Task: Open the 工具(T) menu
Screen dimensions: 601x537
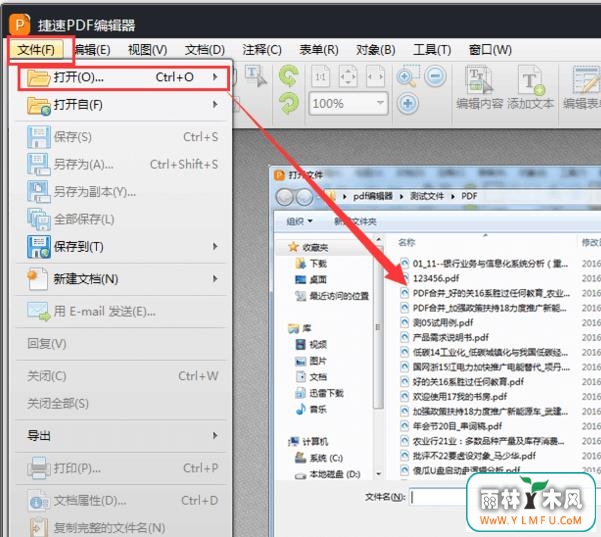Action: (432, 50)
